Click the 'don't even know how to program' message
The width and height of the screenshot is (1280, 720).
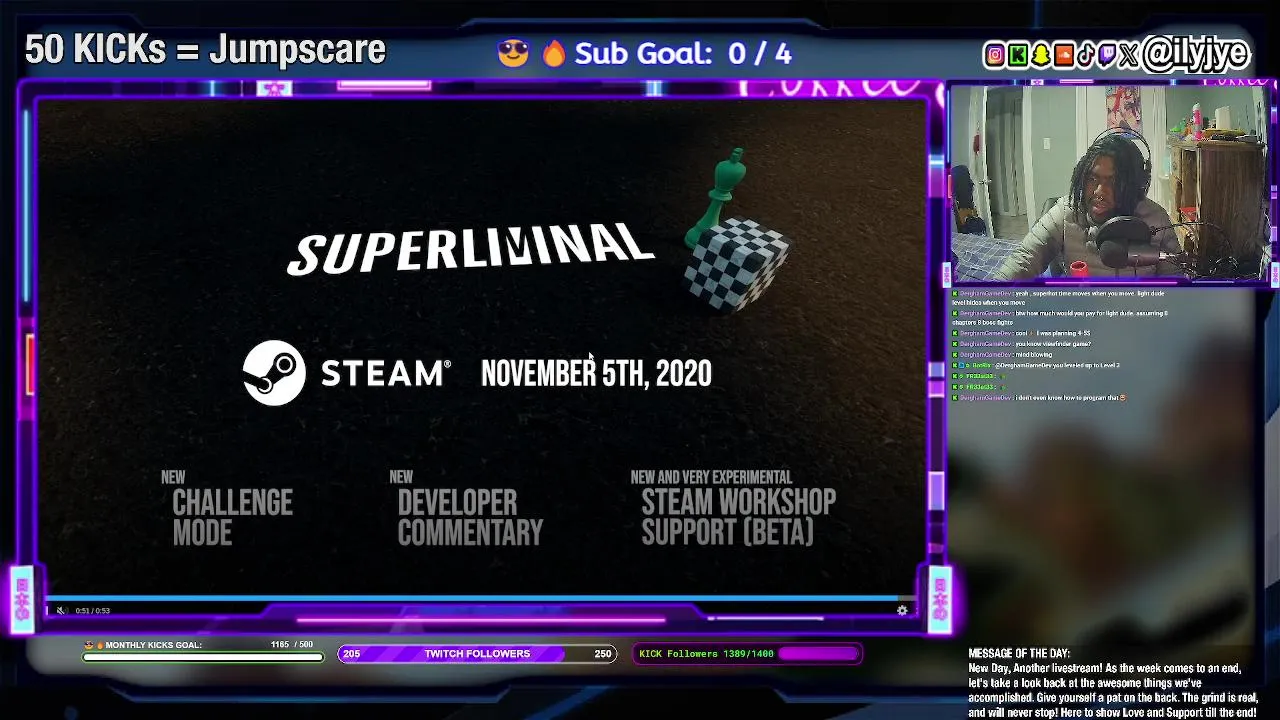[1040, 398]
